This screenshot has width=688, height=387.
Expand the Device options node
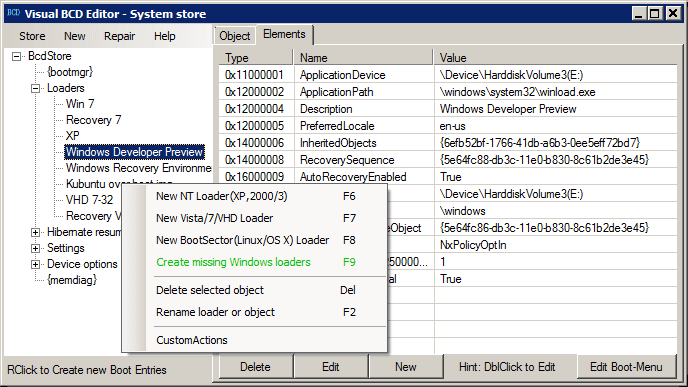[36, 264]
